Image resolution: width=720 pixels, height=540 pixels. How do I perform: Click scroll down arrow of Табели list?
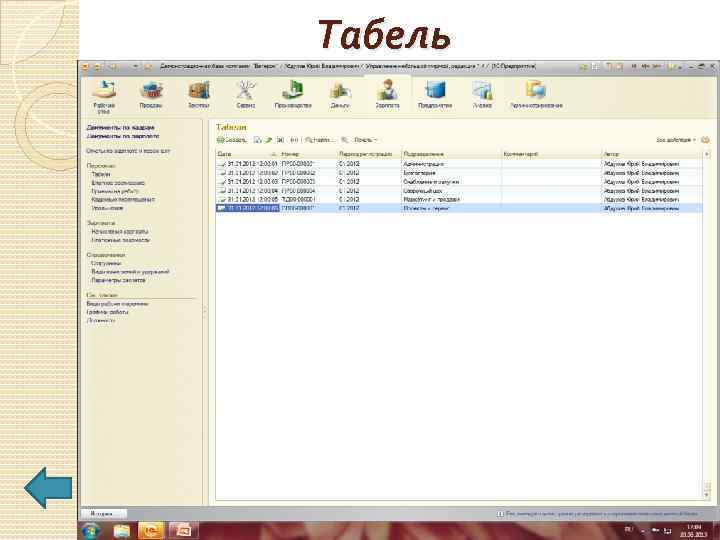[706, 495]
